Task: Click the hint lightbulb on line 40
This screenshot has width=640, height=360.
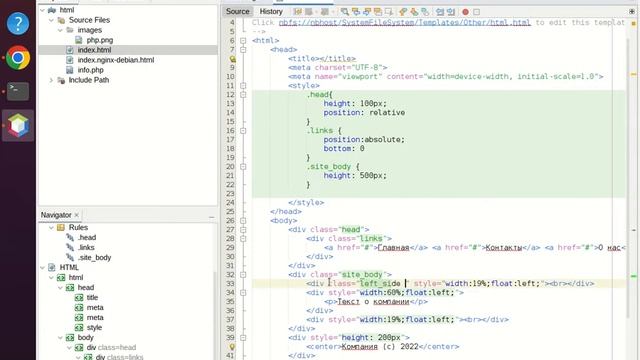Action: tap(232, 347)
